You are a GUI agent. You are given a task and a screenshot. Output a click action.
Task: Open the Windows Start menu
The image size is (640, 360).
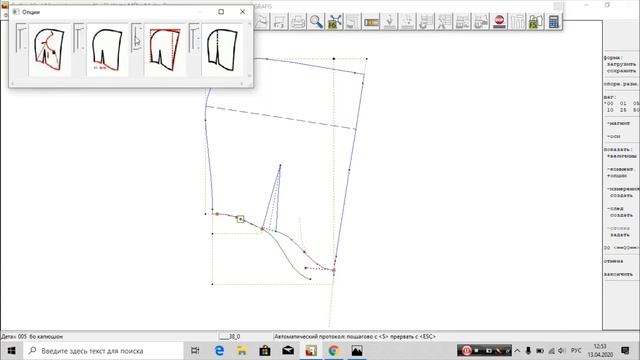pyautogui.click(x=11, y=351)
